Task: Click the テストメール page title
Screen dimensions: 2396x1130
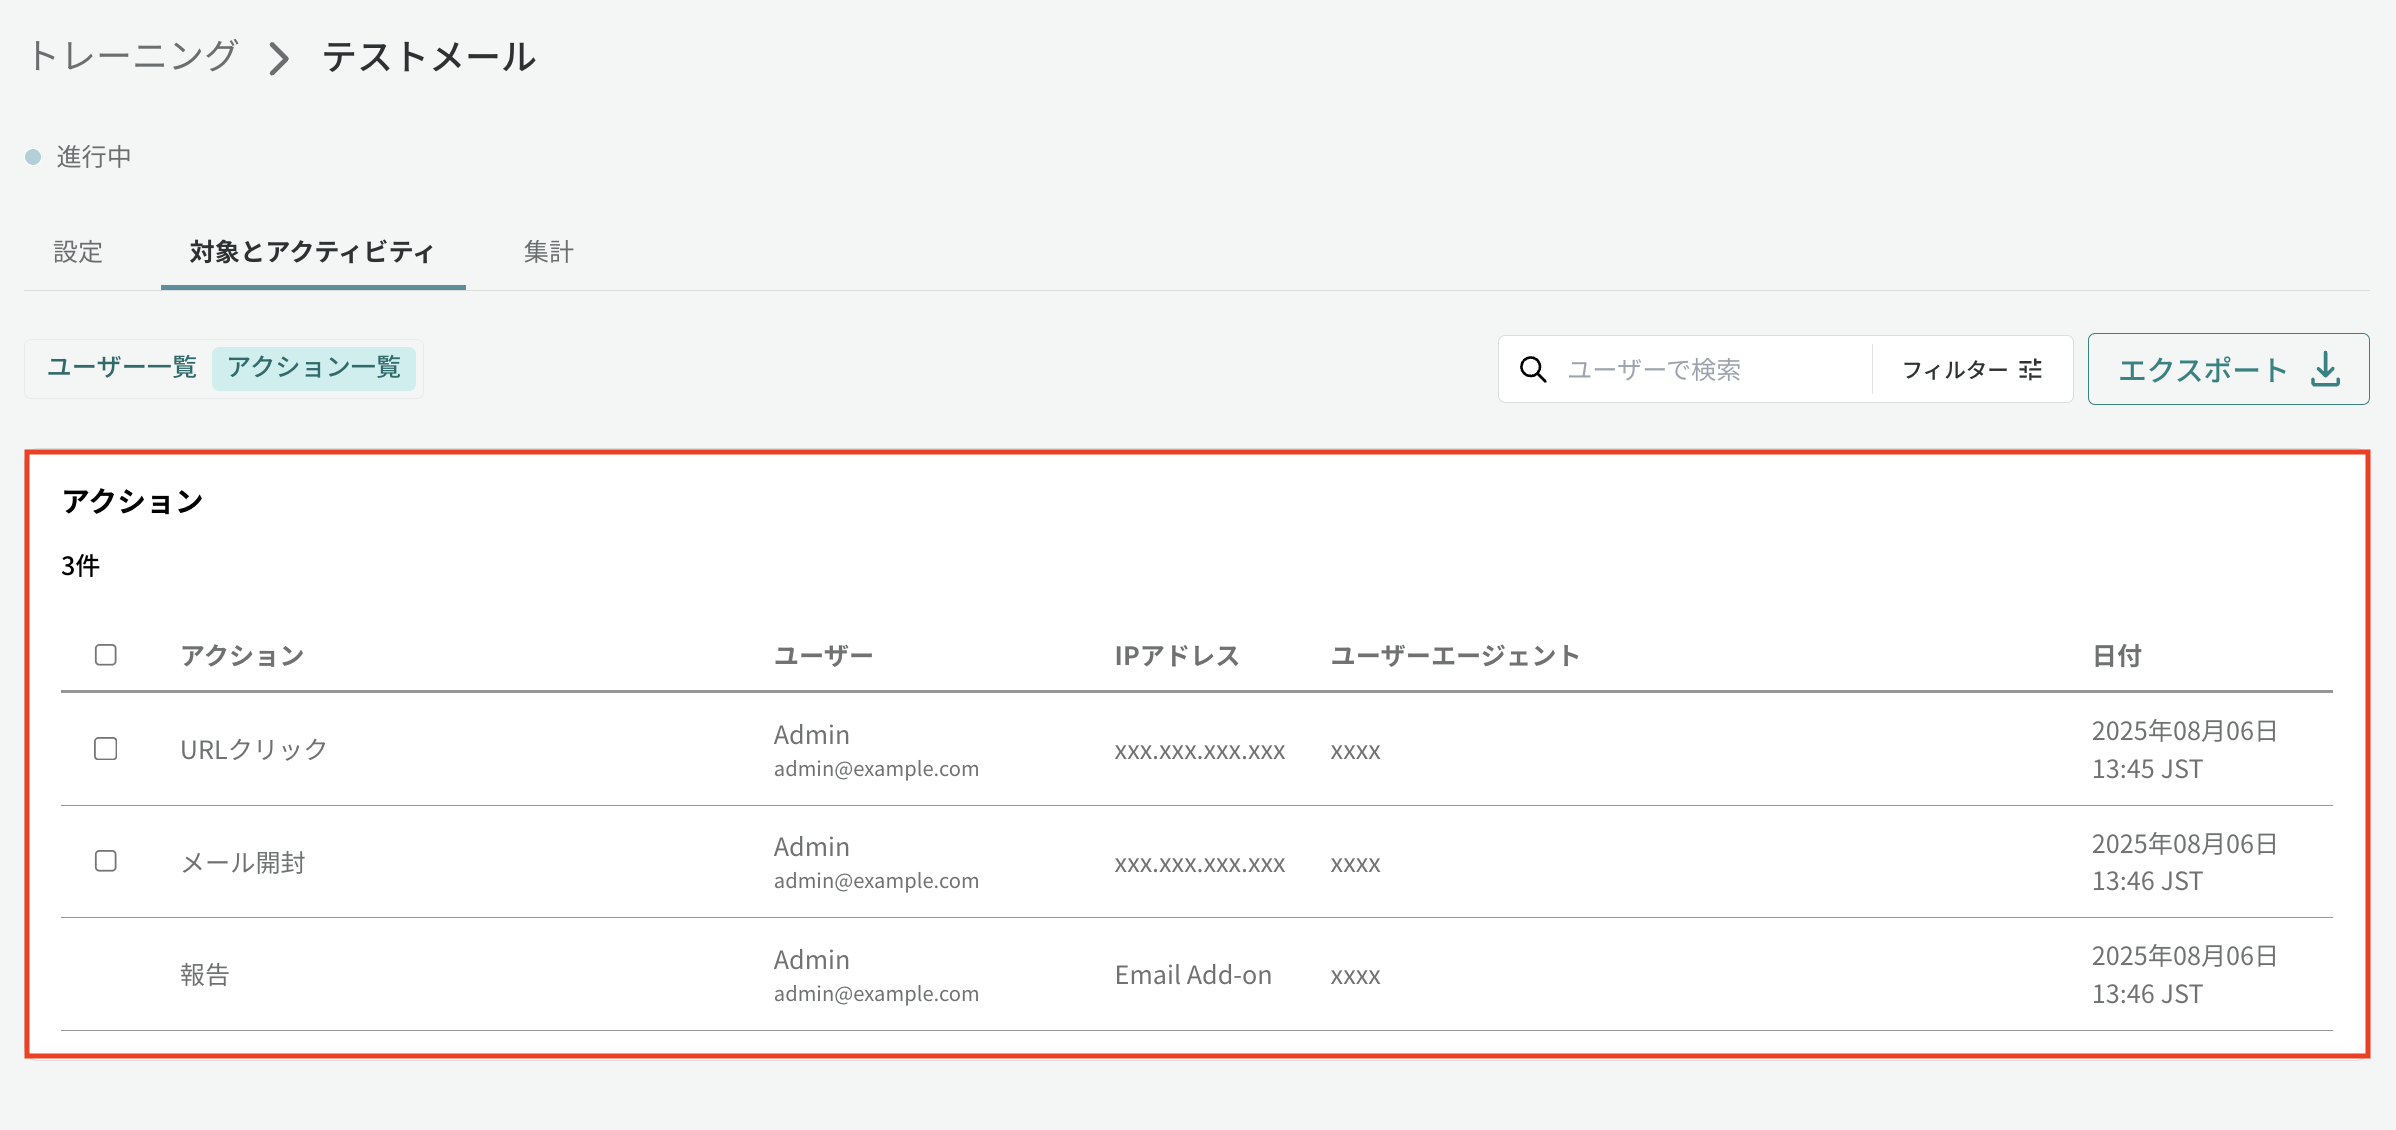Action: click(x=429, y=57)
